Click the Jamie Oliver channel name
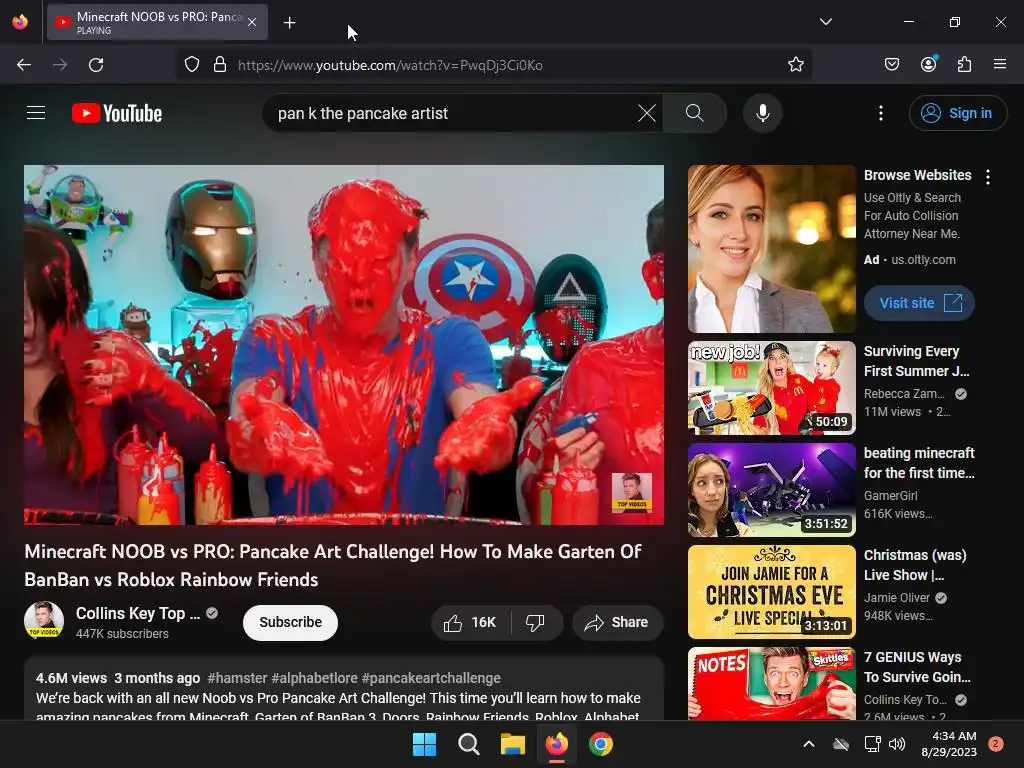The height and width of the screenshot is (768, 1024). 897,598
